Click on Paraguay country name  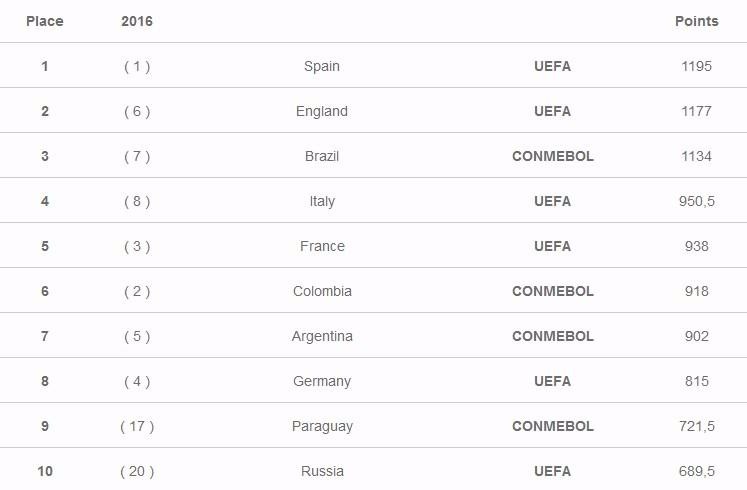[x=322, y=426]
